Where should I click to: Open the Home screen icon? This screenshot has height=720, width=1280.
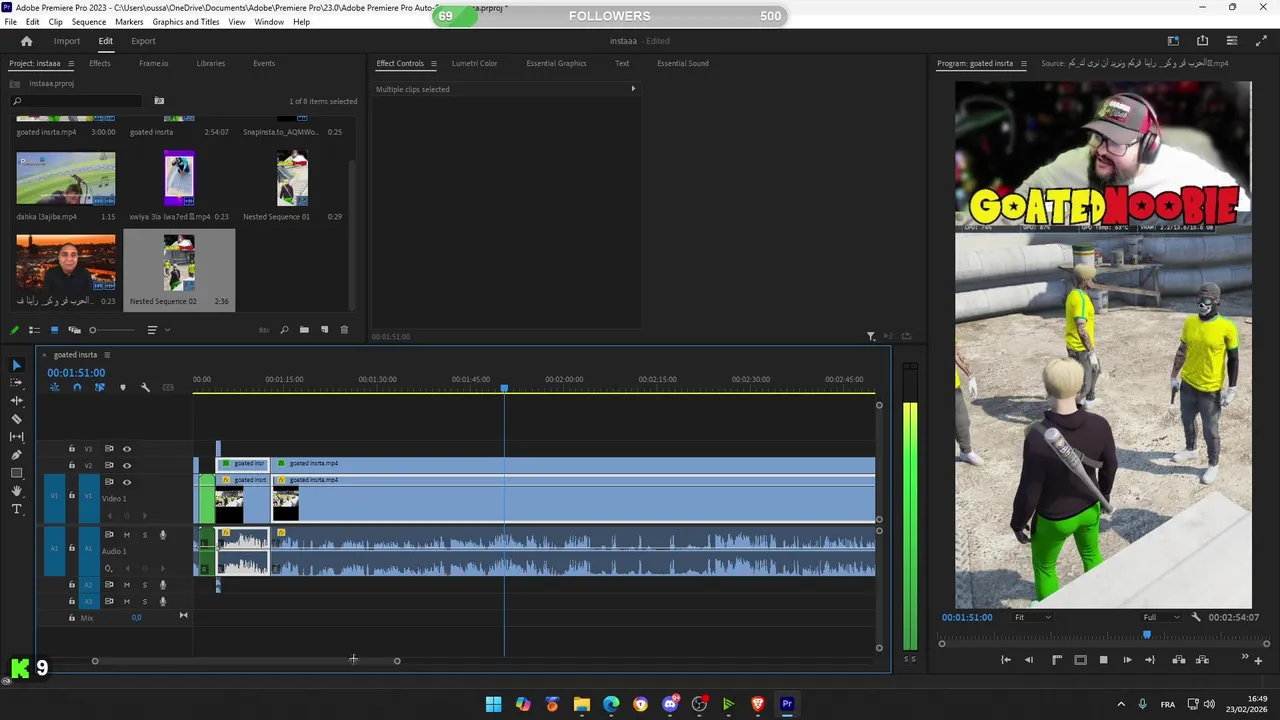27,41
